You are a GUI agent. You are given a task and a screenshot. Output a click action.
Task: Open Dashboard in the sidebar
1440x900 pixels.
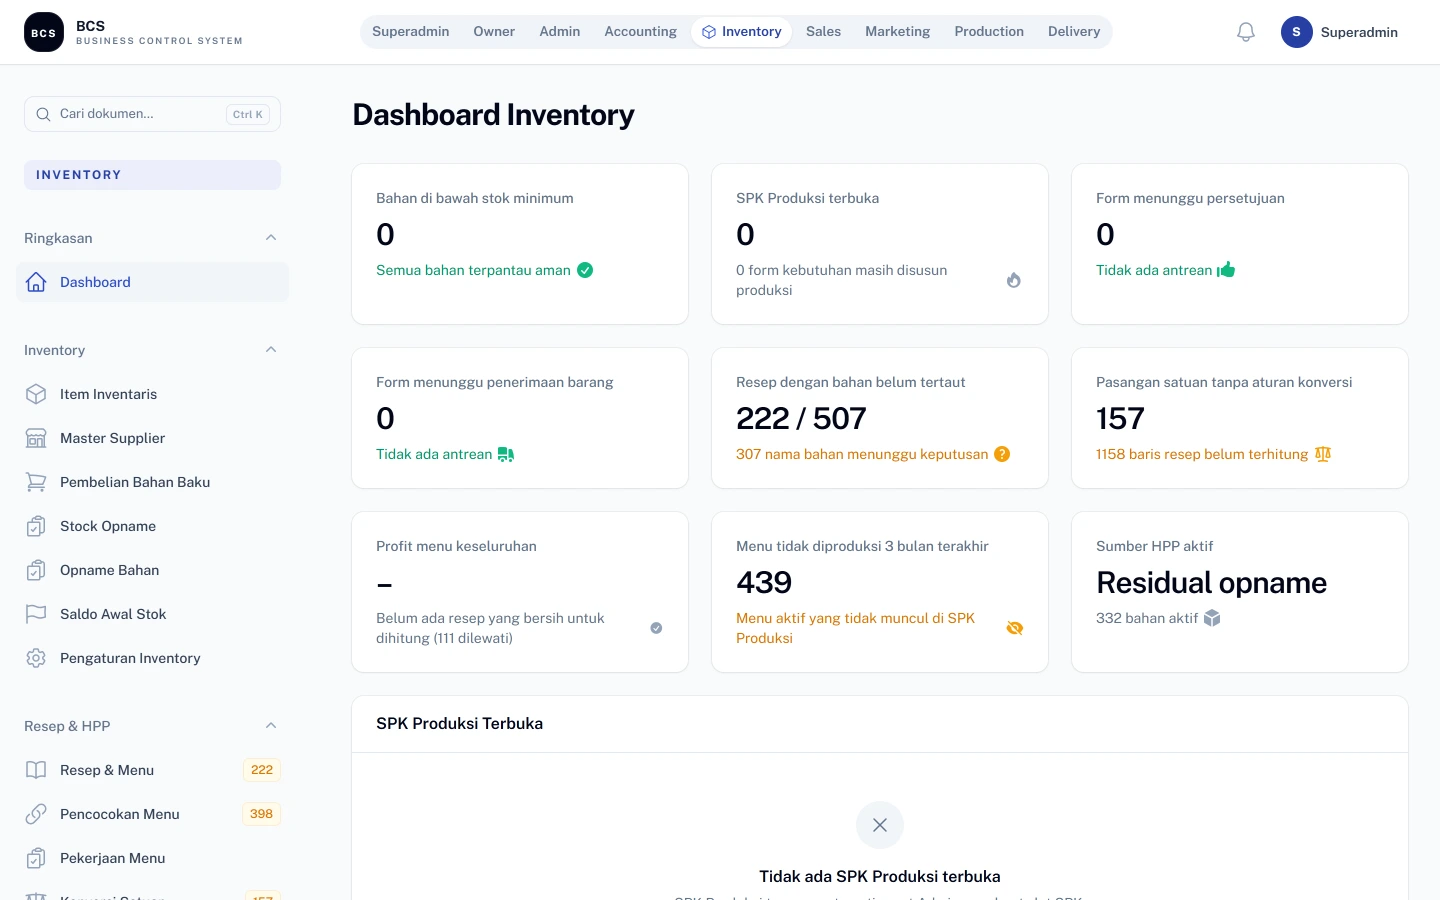point(152,282)
